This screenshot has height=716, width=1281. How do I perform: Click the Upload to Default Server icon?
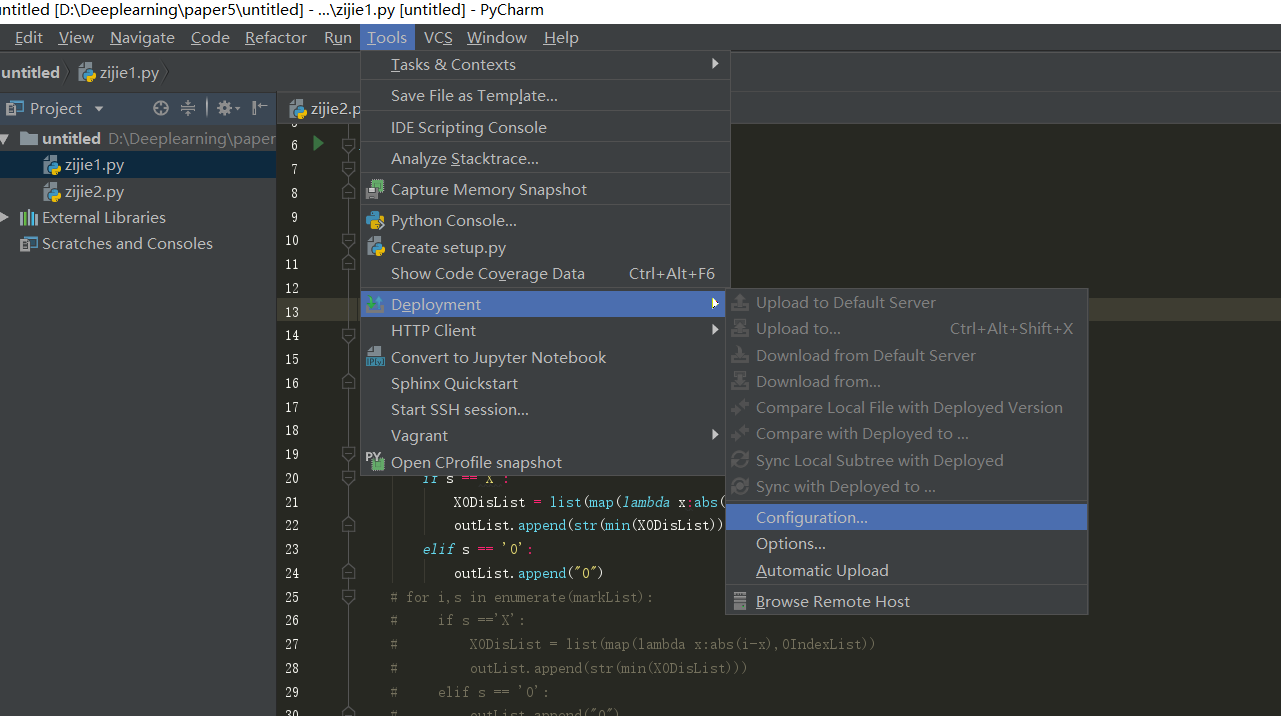click(740, 302)
